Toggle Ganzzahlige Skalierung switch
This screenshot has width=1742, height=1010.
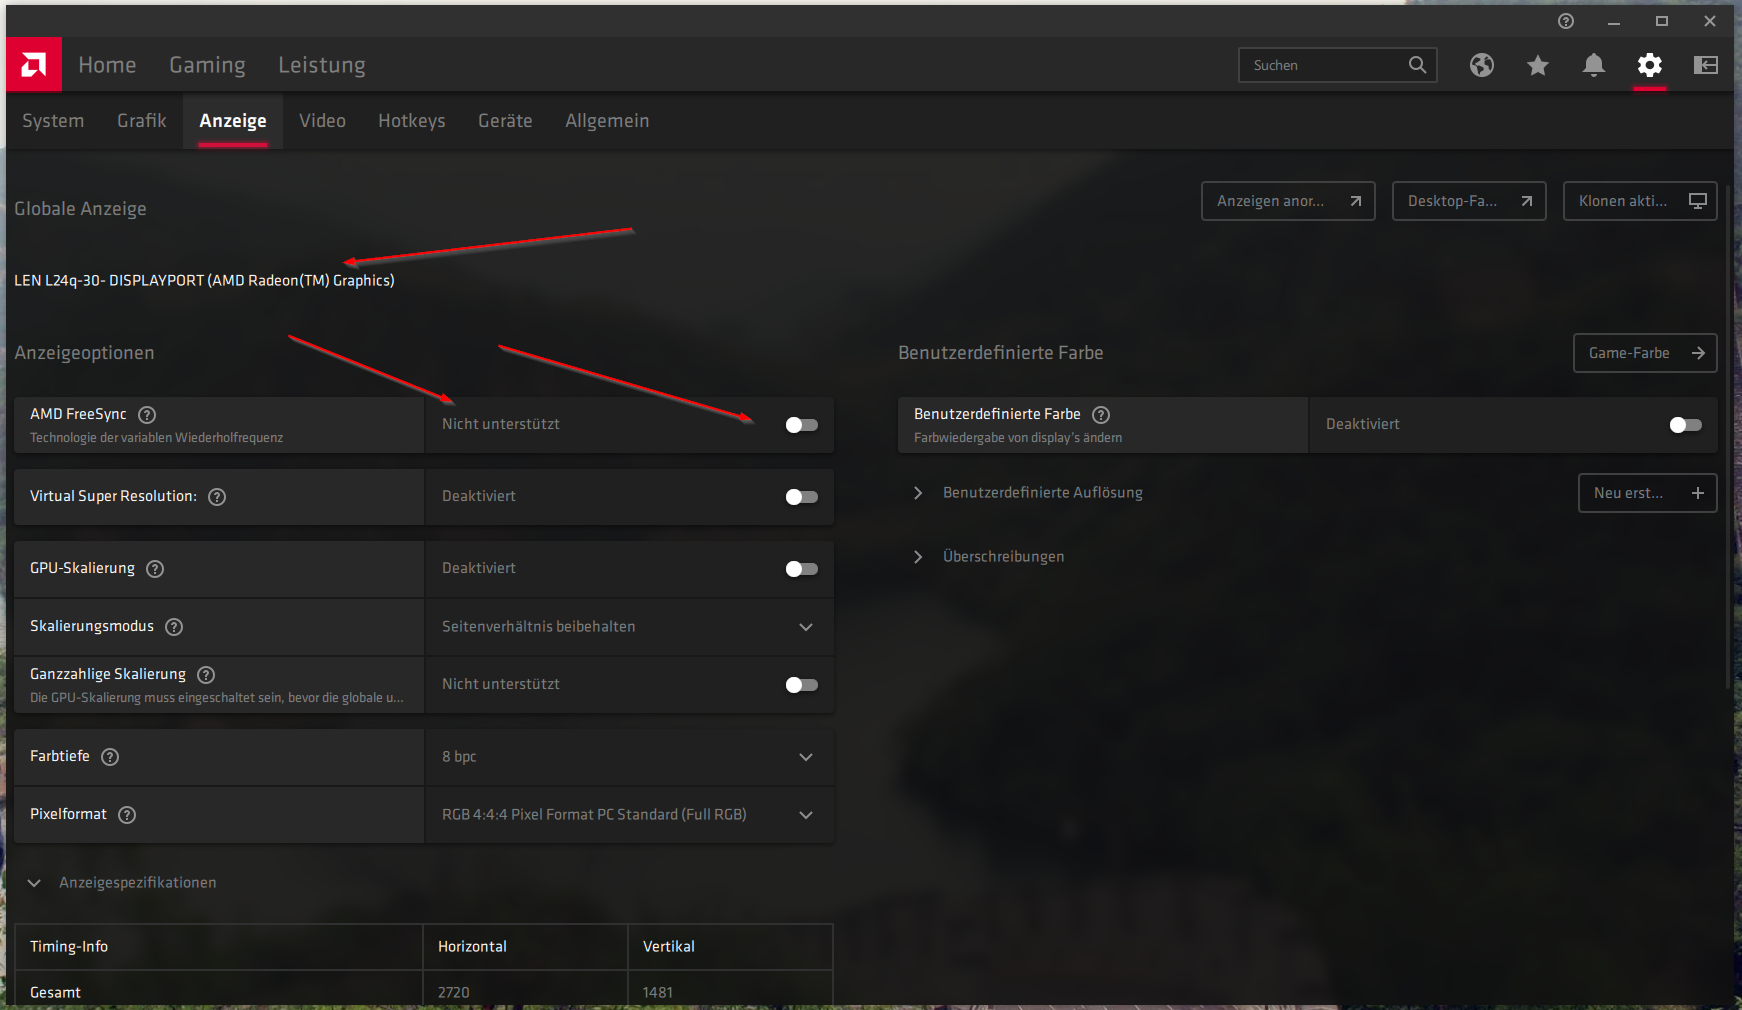coord(801,685)
